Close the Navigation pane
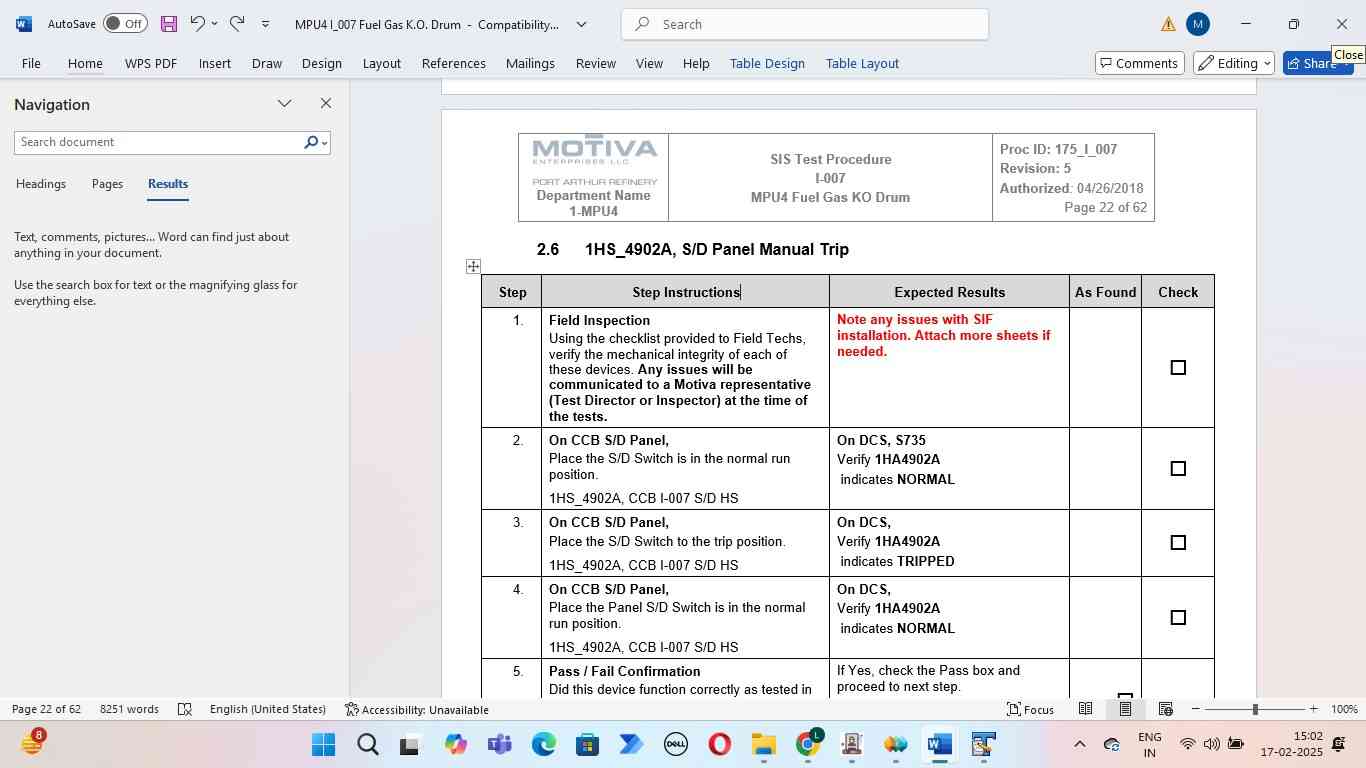 325,103
